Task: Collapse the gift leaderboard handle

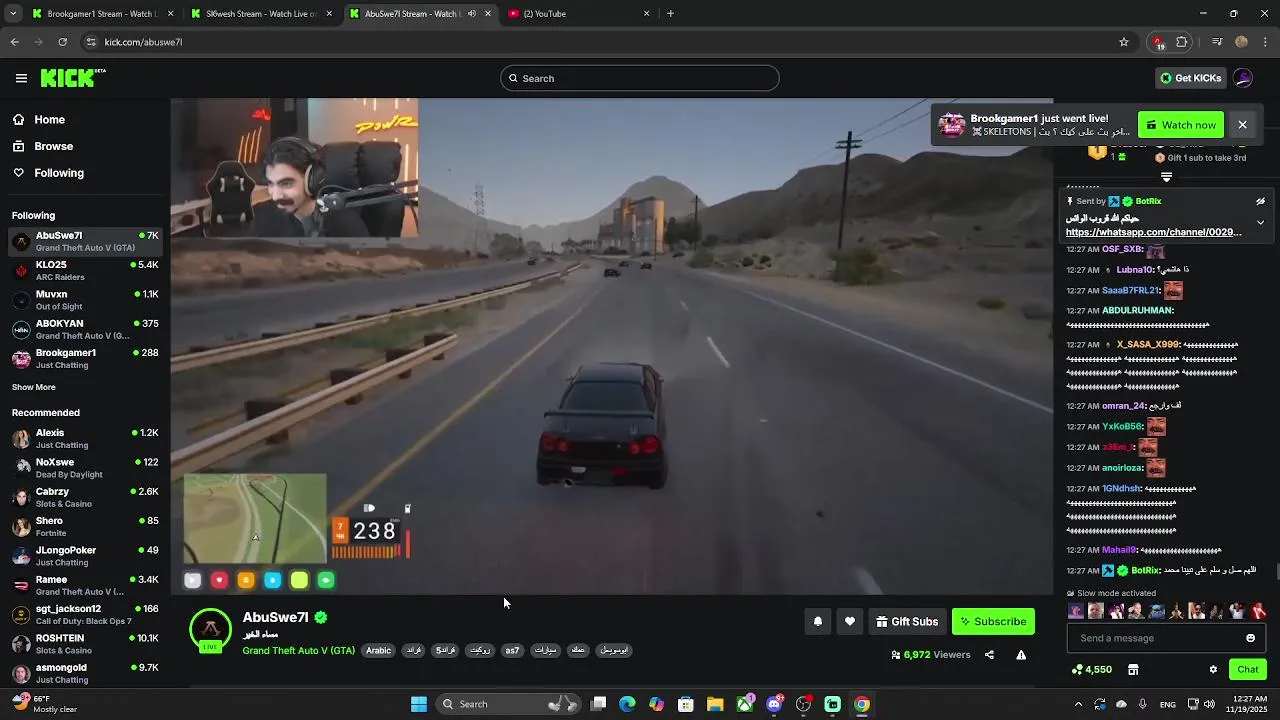Action: pyautogui.click(x=1166, y=176)
